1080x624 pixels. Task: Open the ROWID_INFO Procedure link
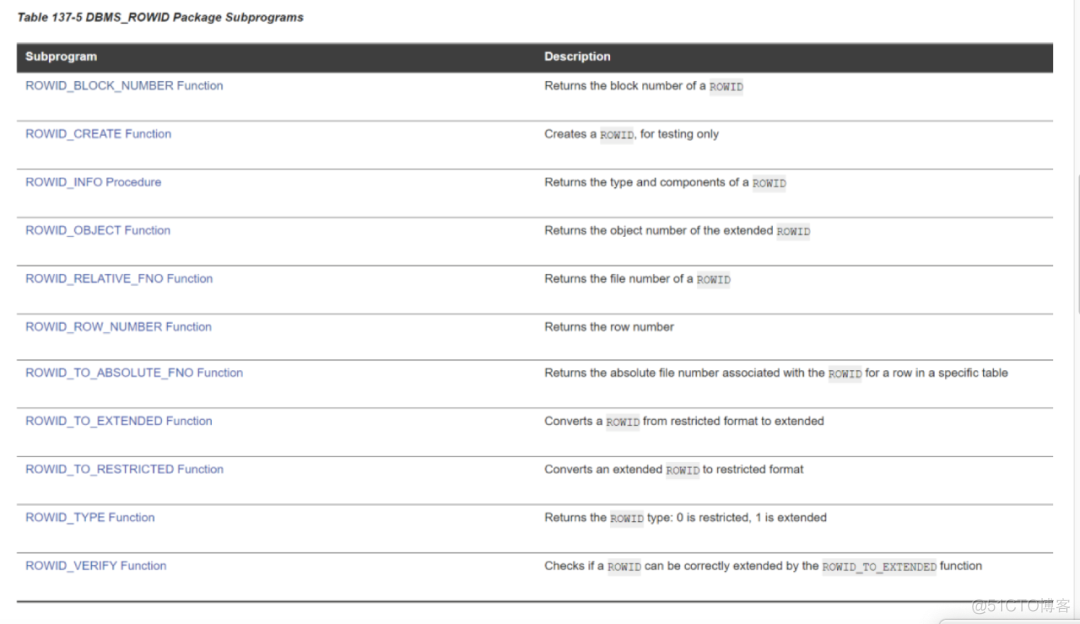[x=92, y=181]
